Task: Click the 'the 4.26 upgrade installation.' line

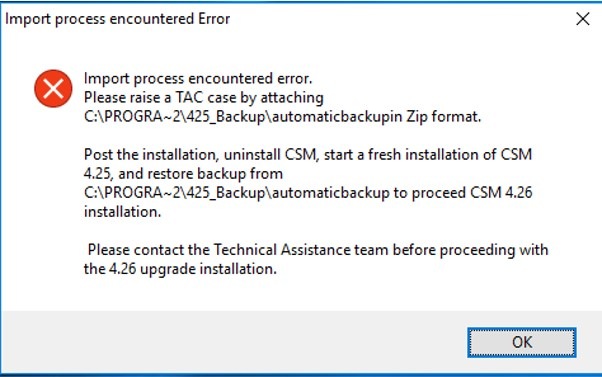Action: 180,269
